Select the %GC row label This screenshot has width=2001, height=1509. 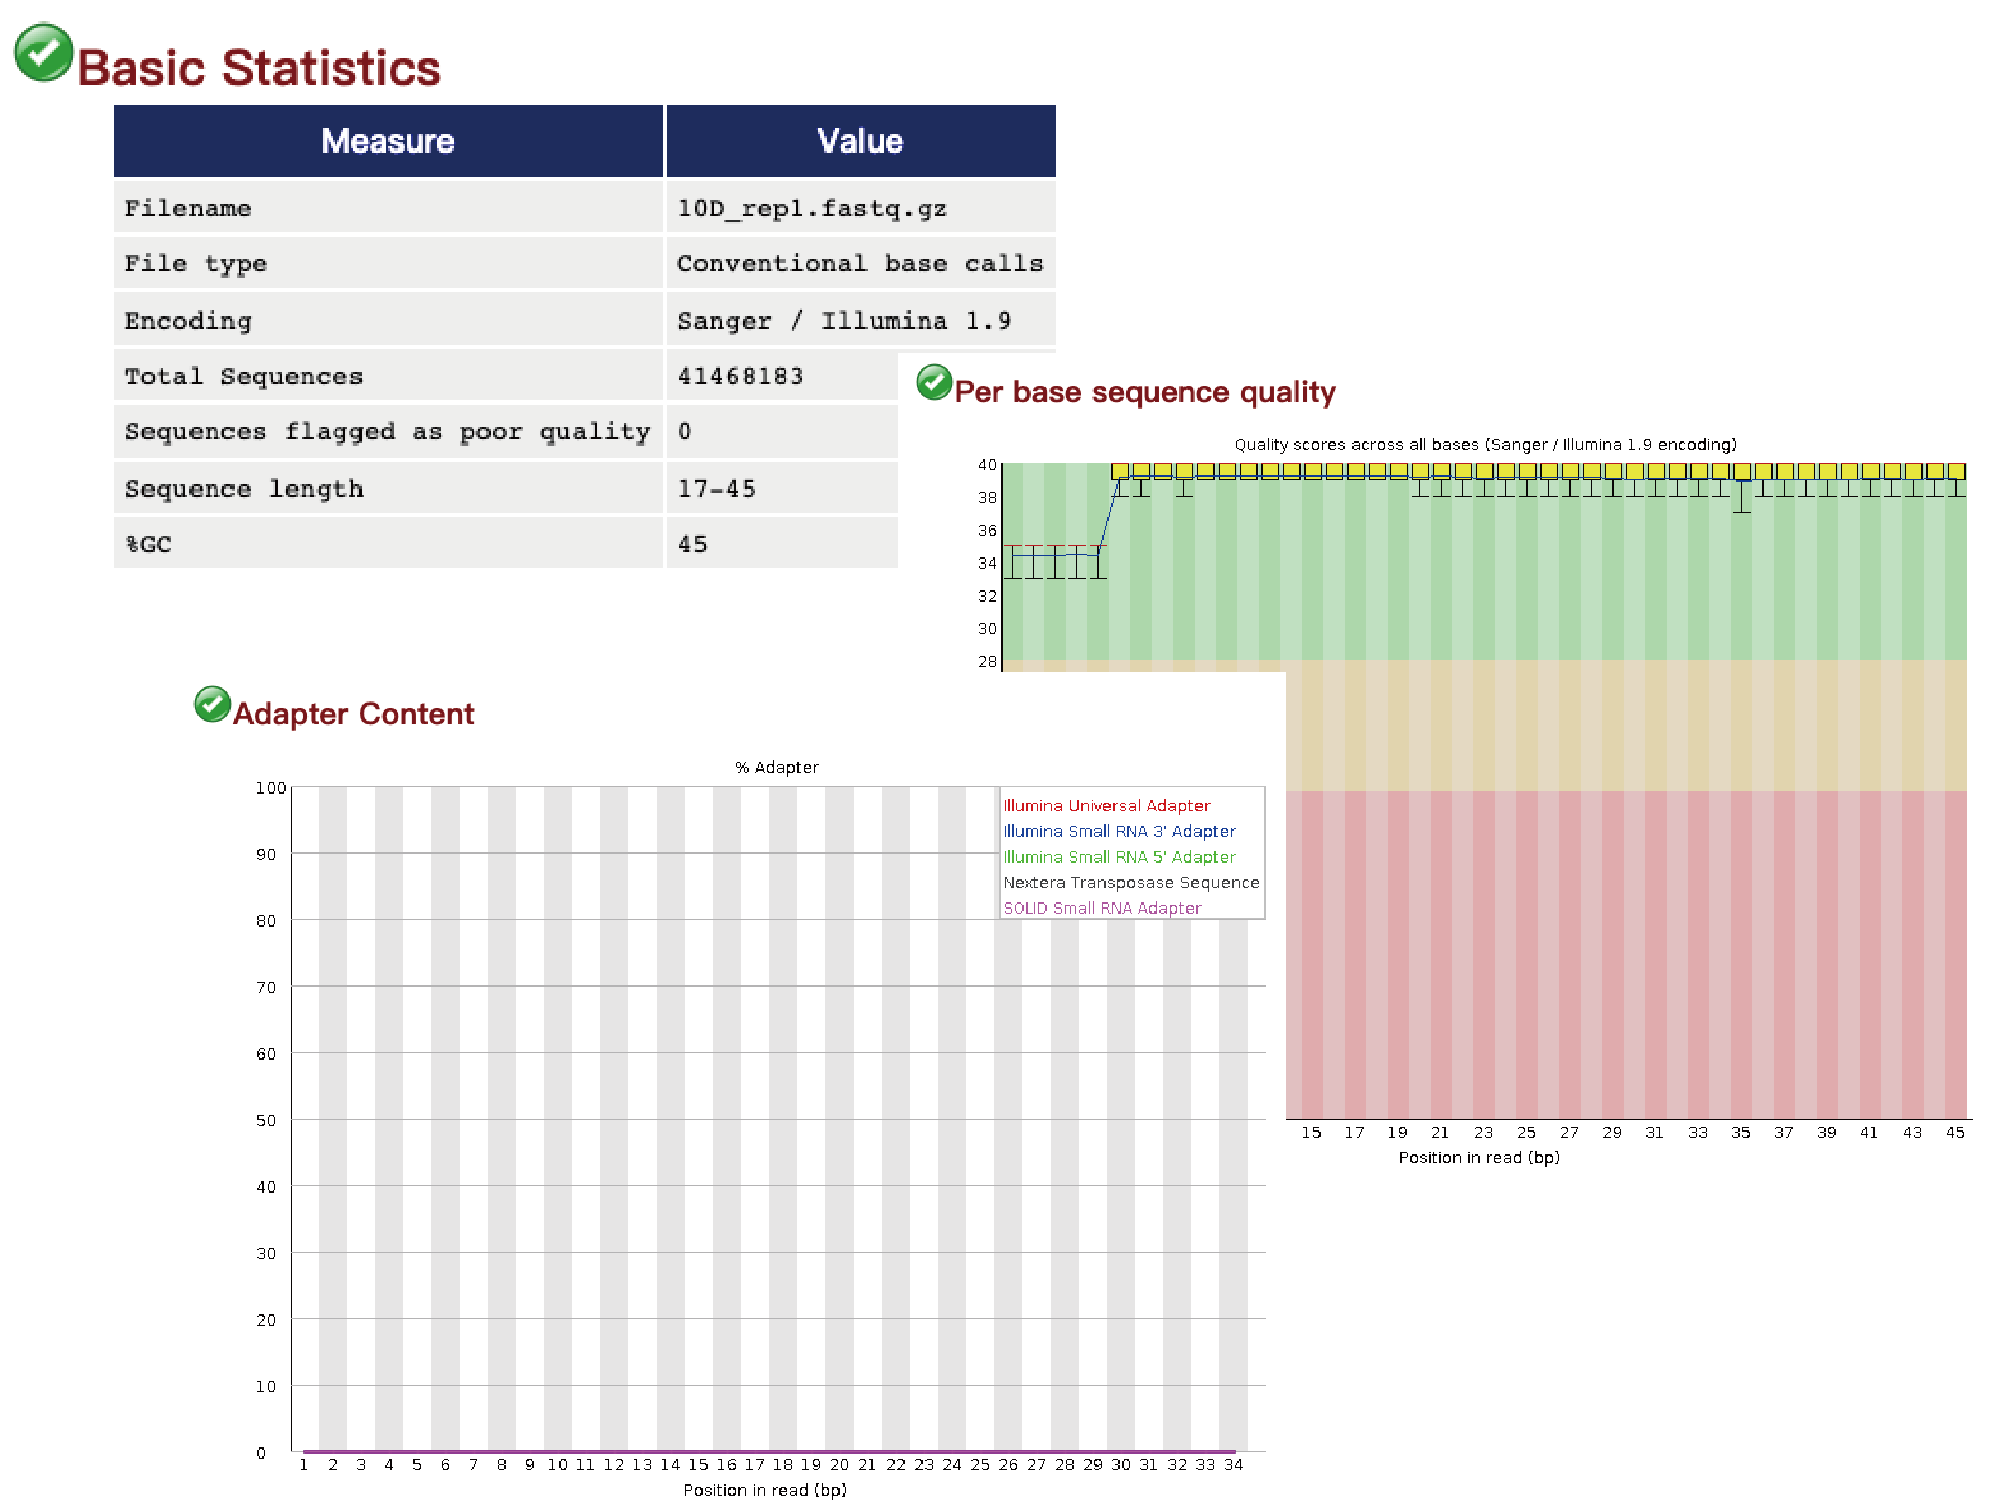tap(148, 545)
